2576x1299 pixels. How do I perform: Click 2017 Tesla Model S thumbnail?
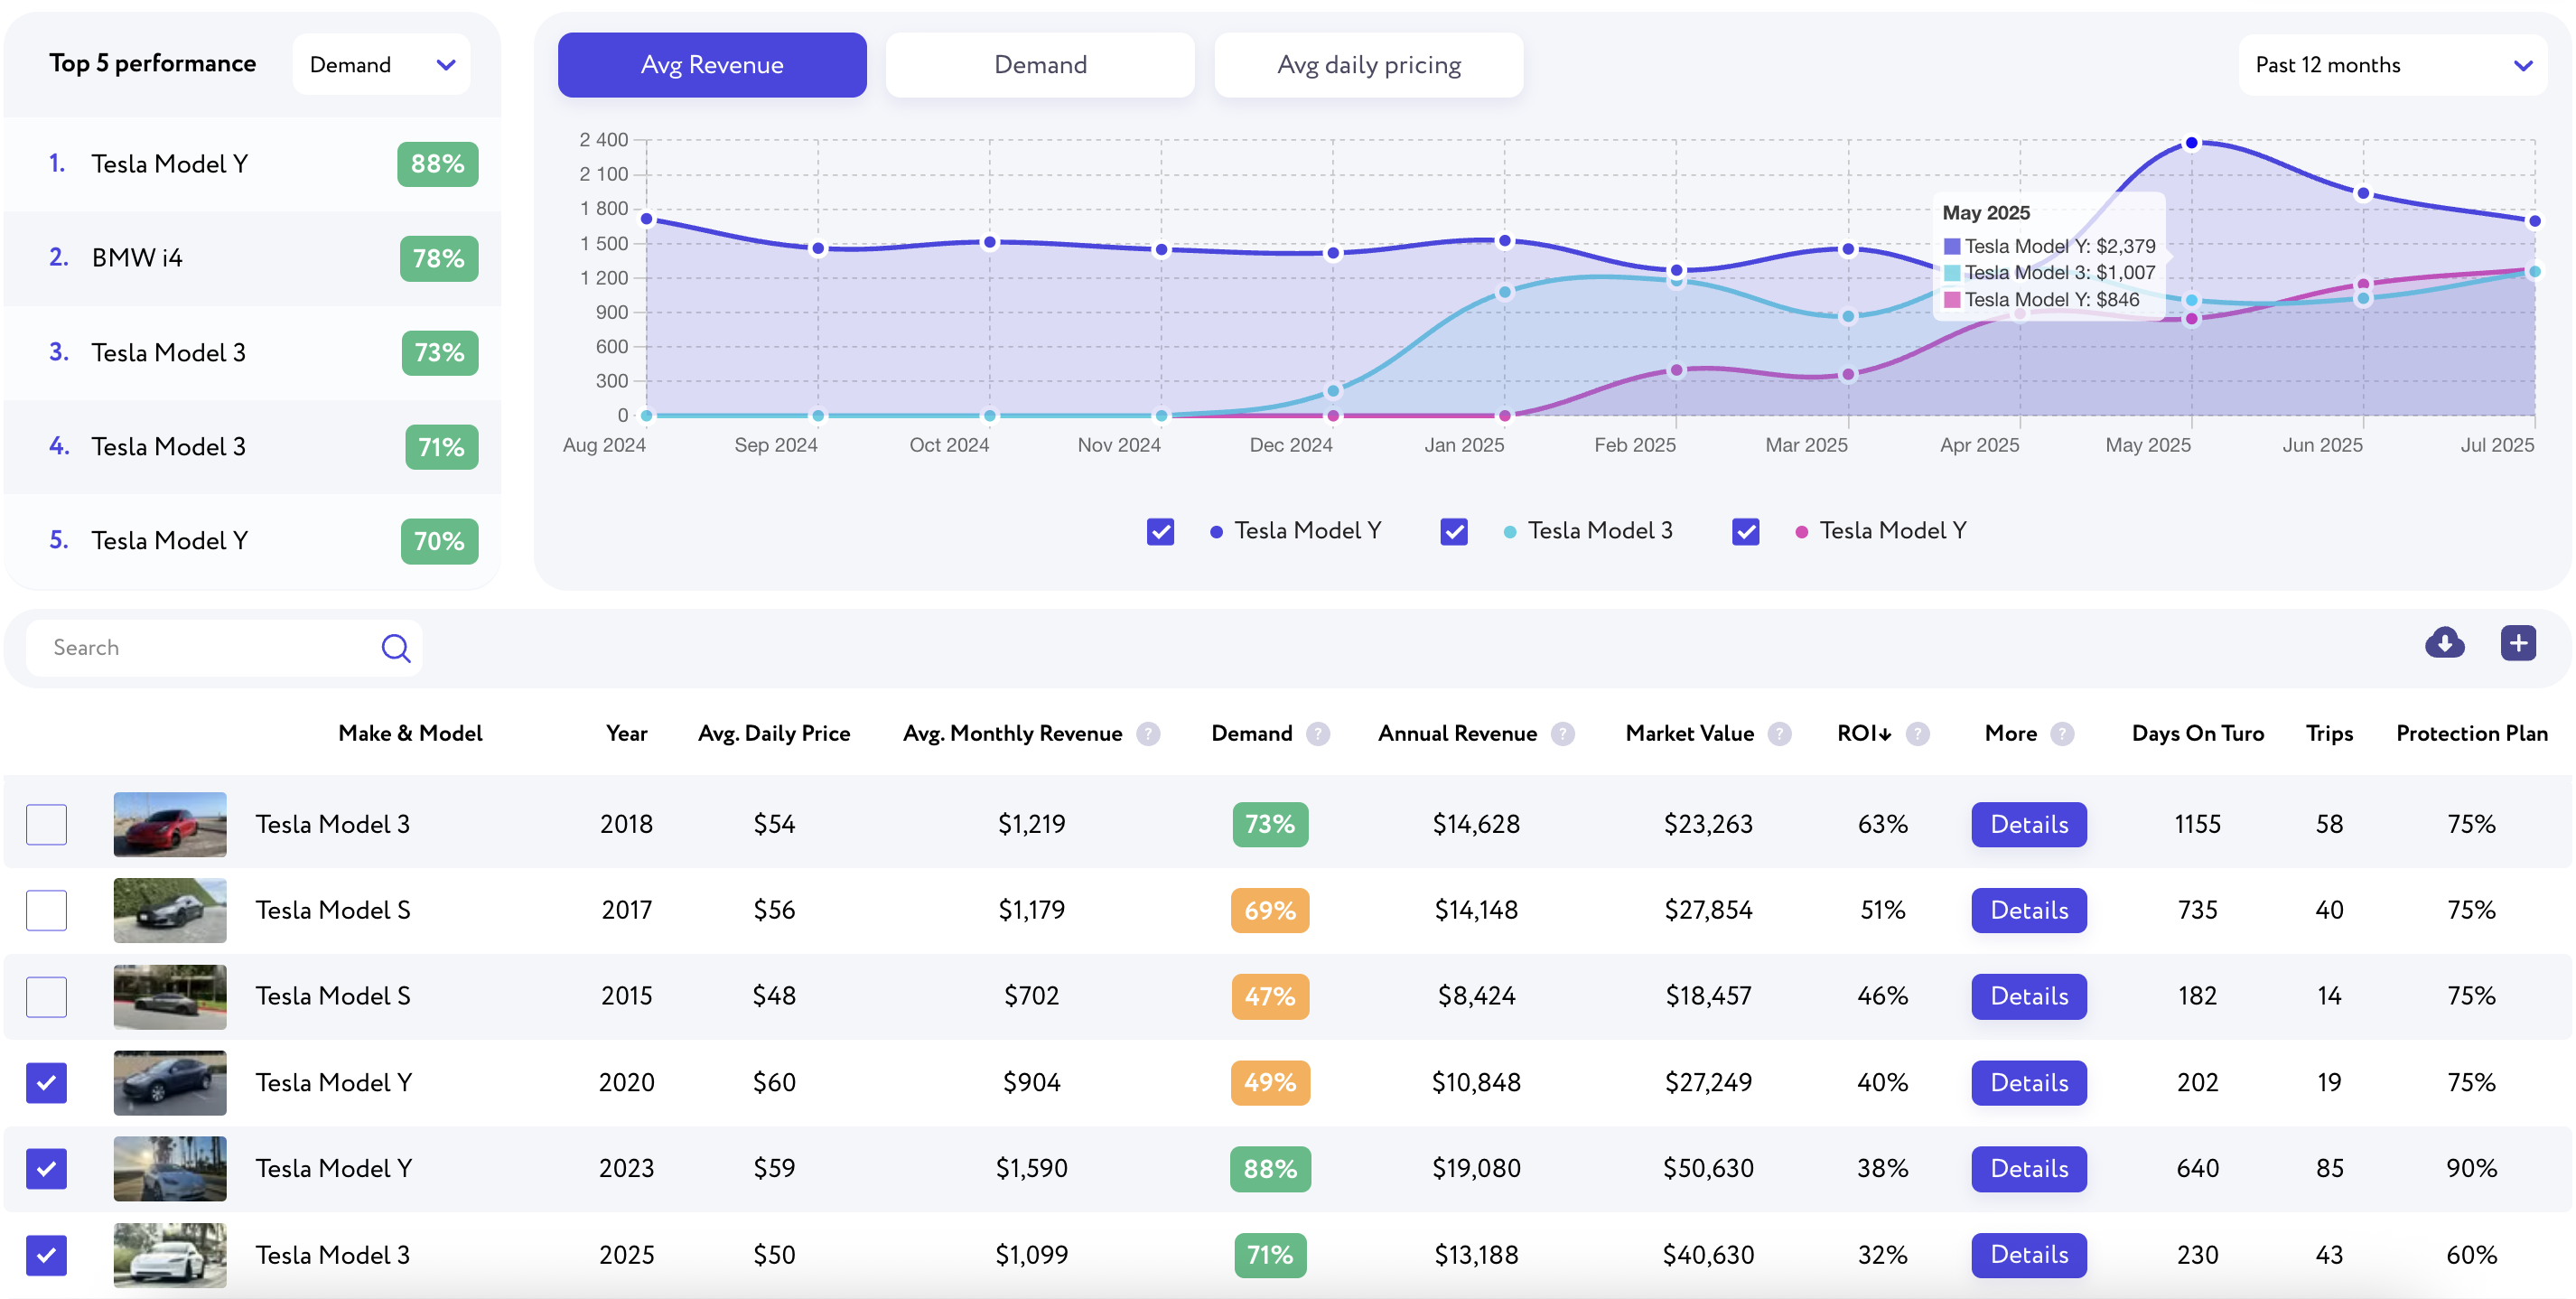(x=170, y=911)
